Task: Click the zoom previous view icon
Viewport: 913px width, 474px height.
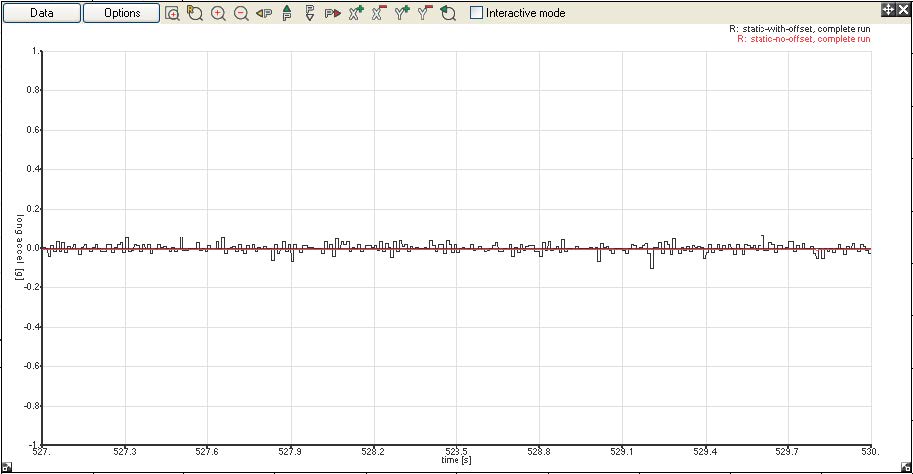Action: tap(195, 13)
